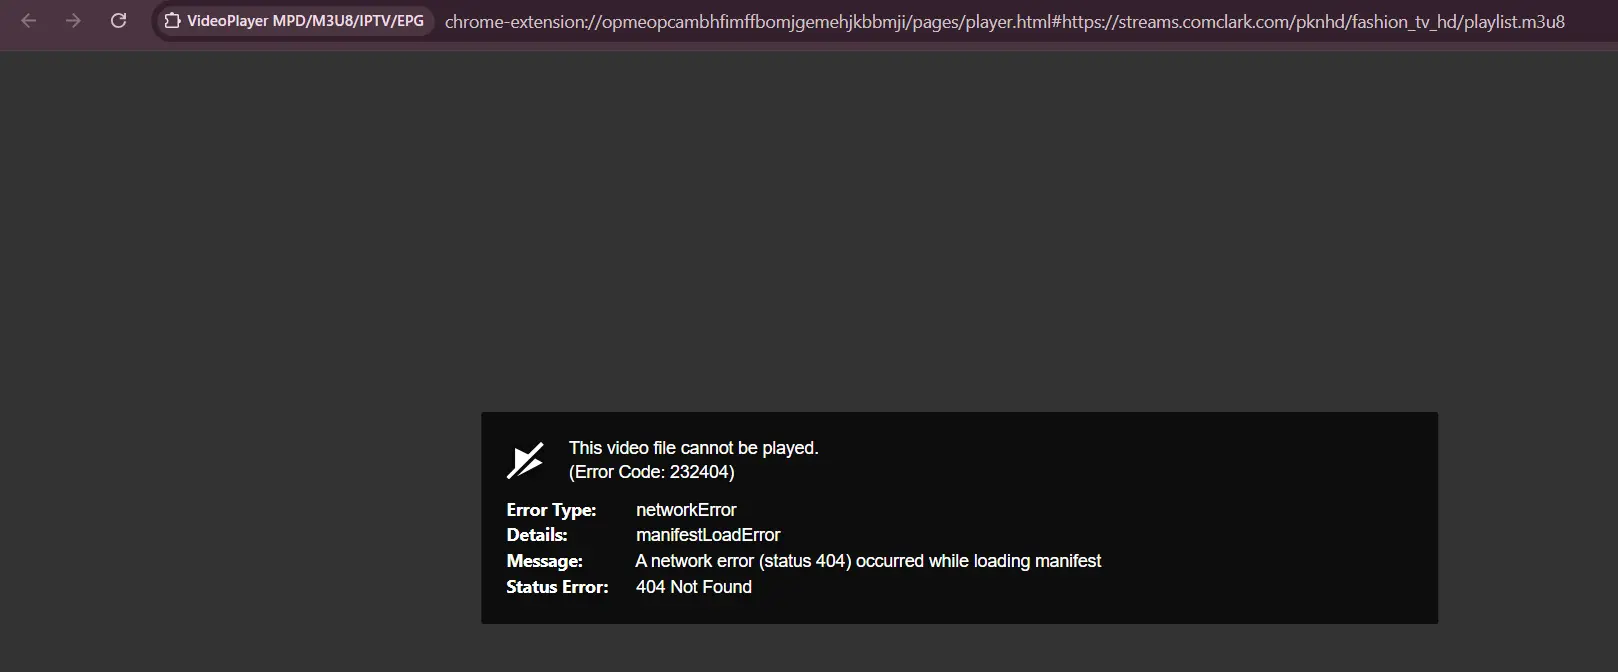
Task: Click the status 404 network error message text
Action: coord(868,561)
